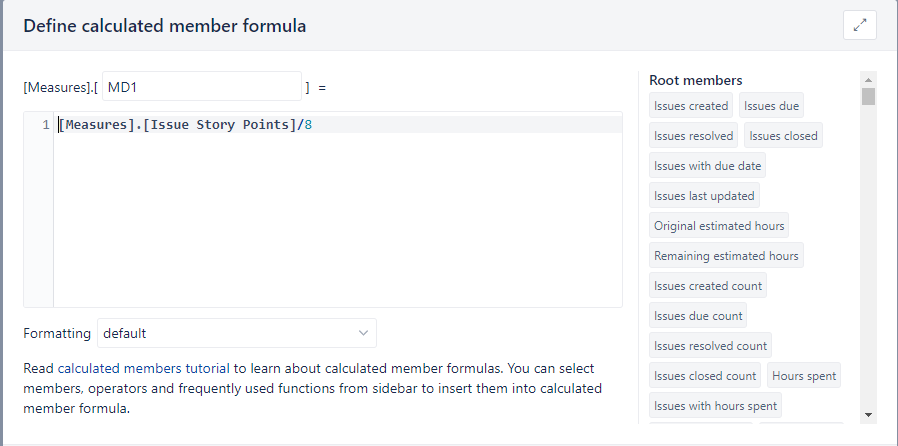
Task: Insert the Issues closed member
Action: [x=783, y=136]
